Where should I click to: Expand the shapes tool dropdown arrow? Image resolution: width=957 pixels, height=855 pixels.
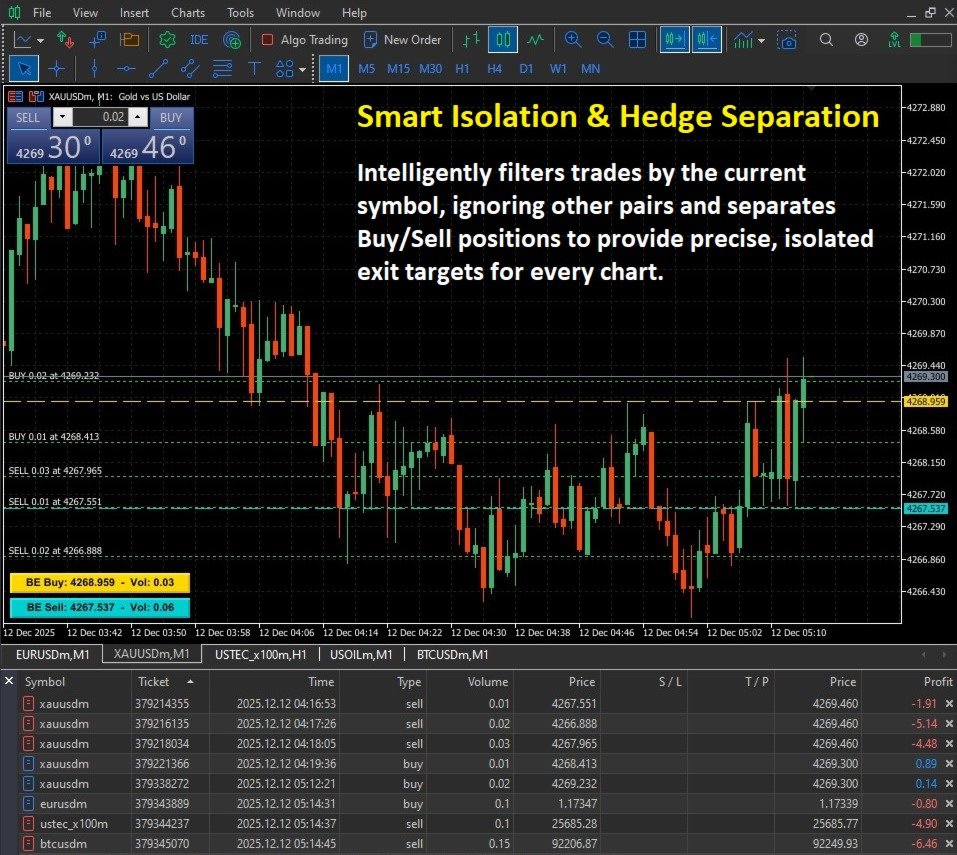pos(302,70)
